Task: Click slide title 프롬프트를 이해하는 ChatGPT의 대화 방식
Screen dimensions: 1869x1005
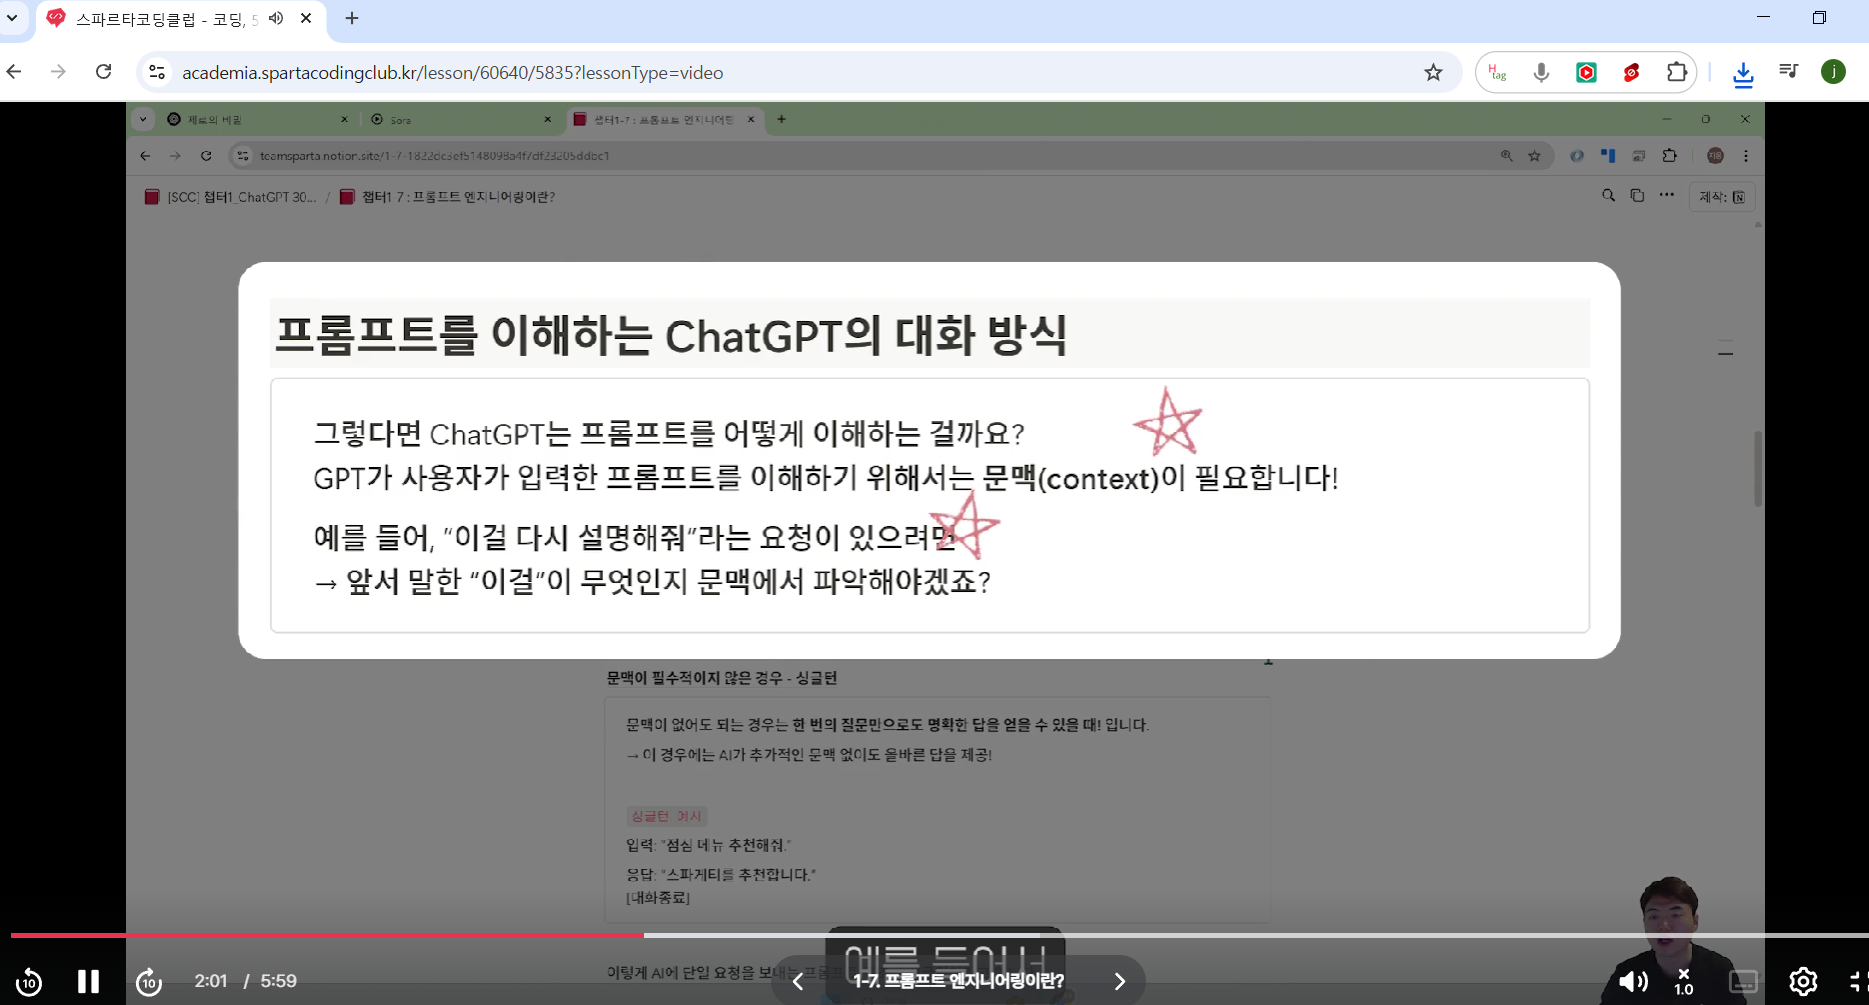Action: [670, 335]
